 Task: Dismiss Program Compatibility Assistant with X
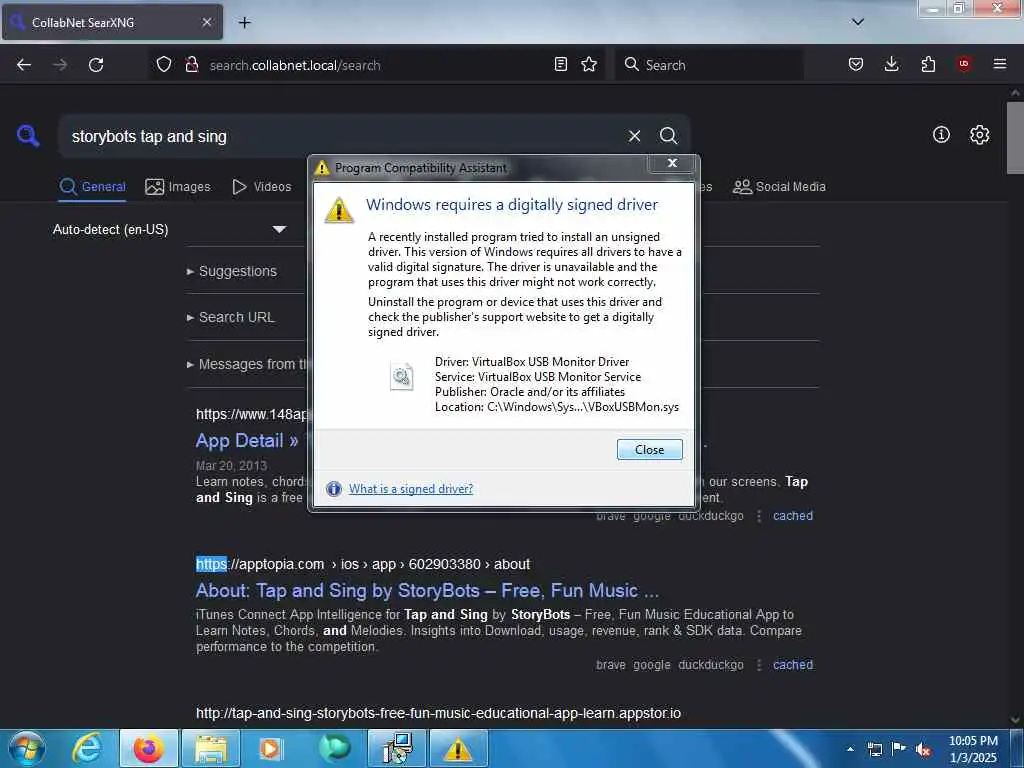(x=672, y=163)
